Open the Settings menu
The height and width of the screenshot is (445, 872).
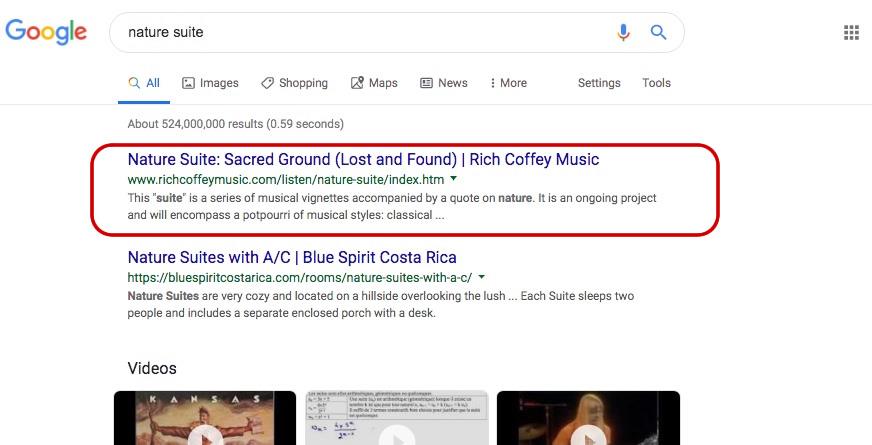tap(599, 83)
